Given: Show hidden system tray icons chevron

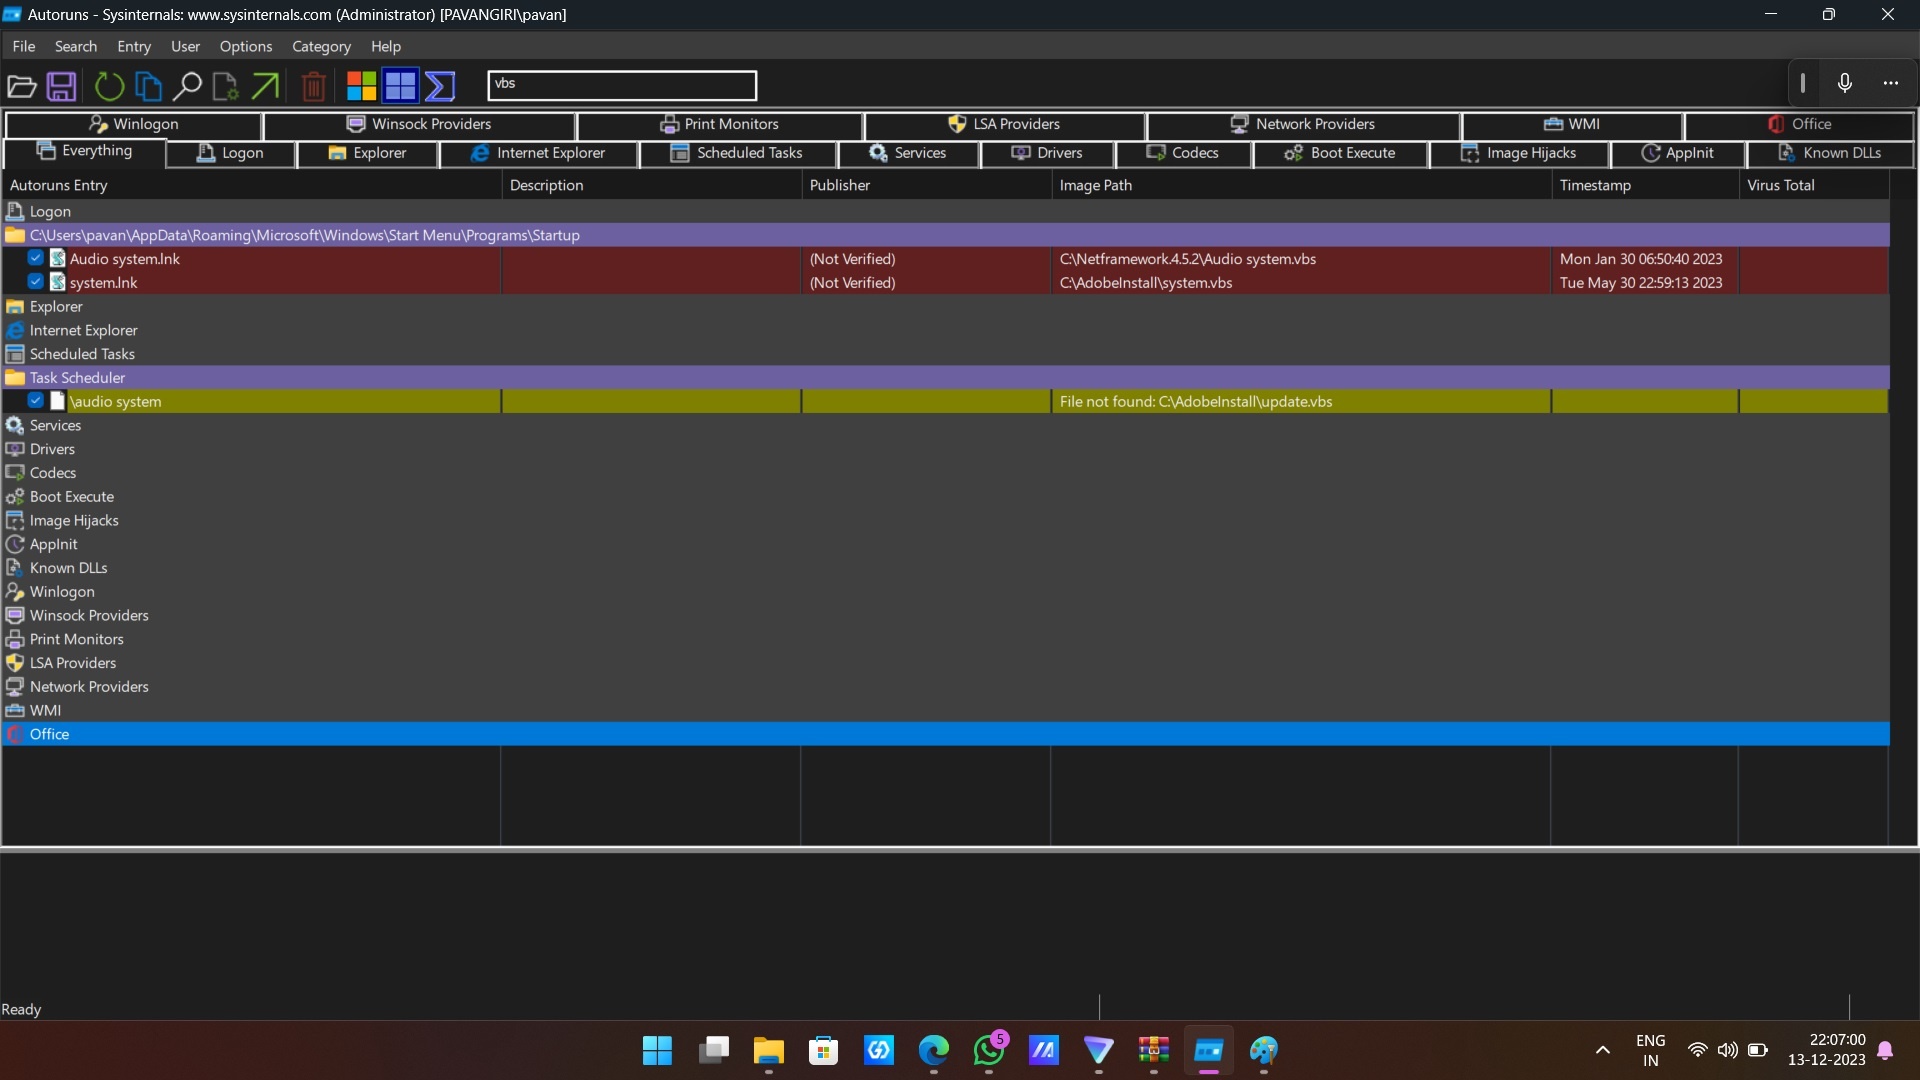Looking at the screenshot, I should [1602, 1050].
